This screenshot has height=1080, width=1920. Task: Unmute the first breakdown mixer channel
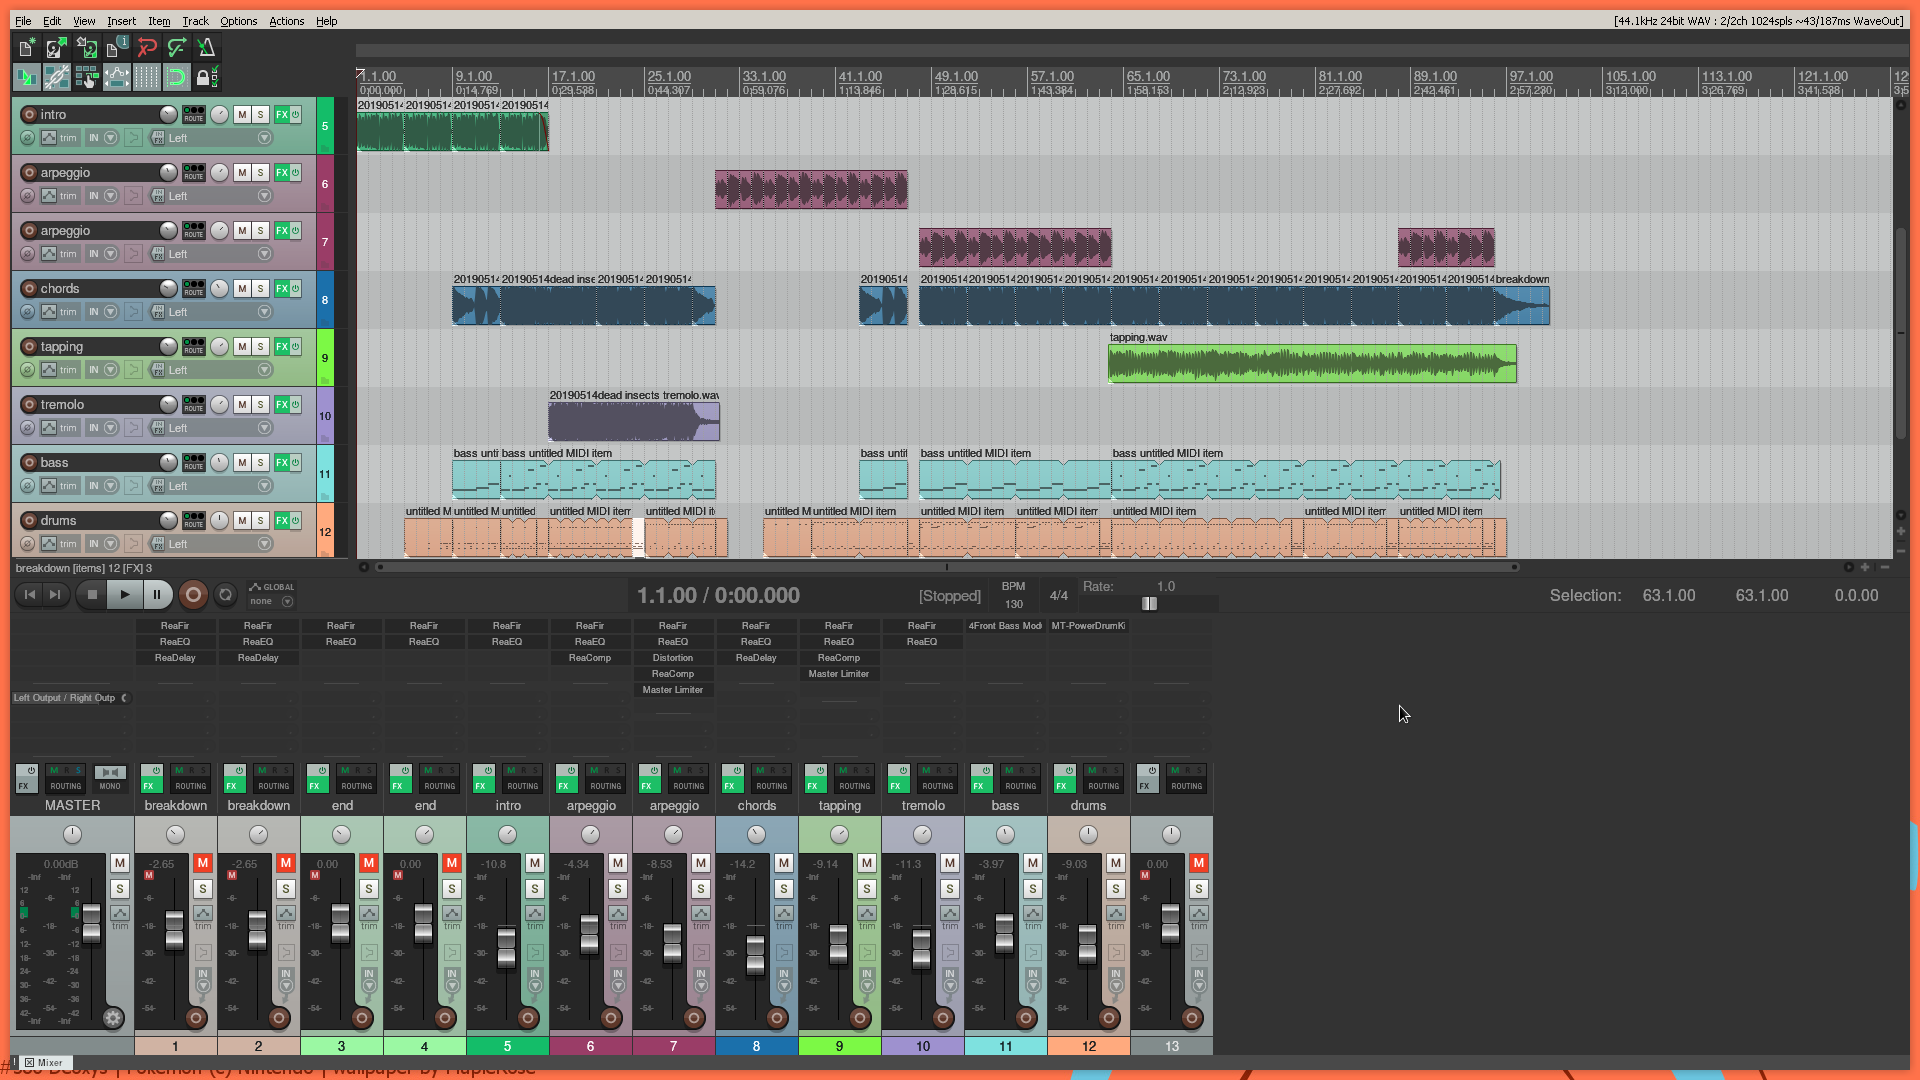coord(203,862)
